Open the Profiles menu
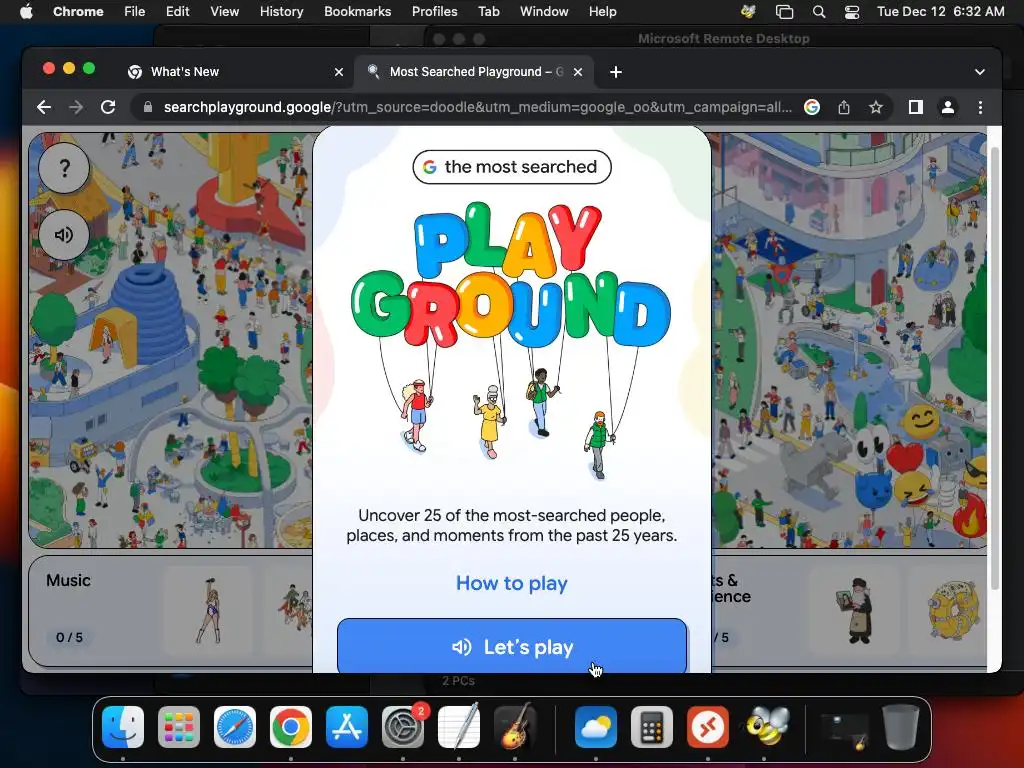Viewport: 1024px width, 768px height. click(x=434, y=11)
